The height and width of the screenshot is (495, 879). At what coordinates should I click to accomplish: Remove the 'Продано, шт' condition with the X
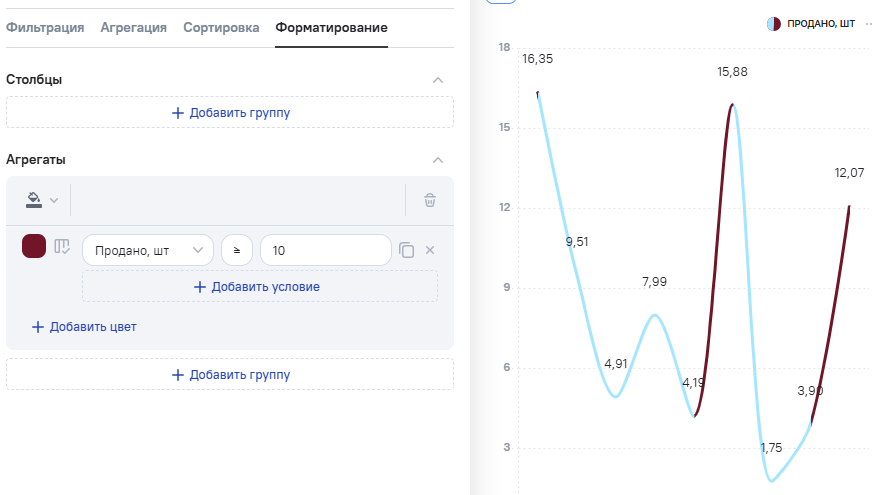[430, 250]
